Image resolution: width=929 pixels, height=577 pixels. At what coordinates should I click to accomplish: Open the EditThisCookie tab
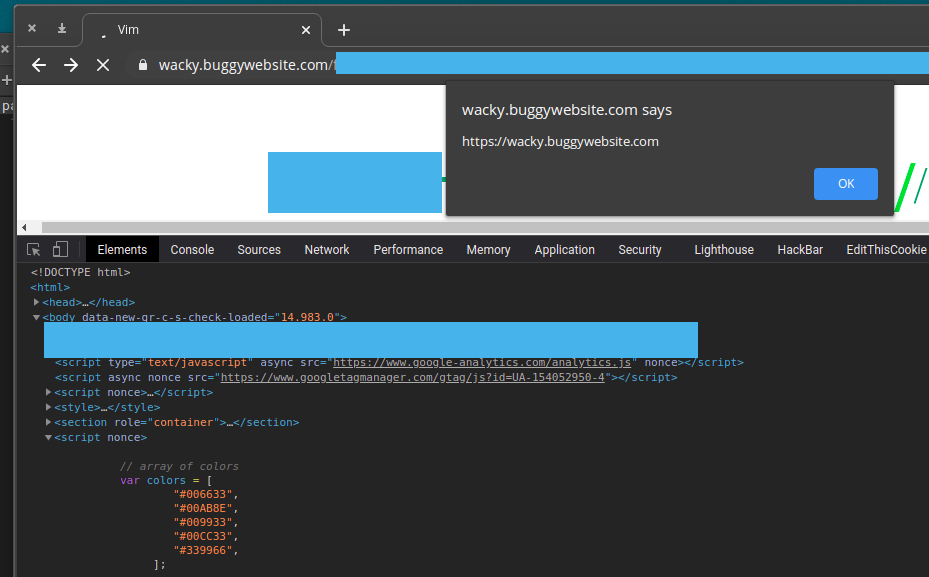click(x=886, y=249)
